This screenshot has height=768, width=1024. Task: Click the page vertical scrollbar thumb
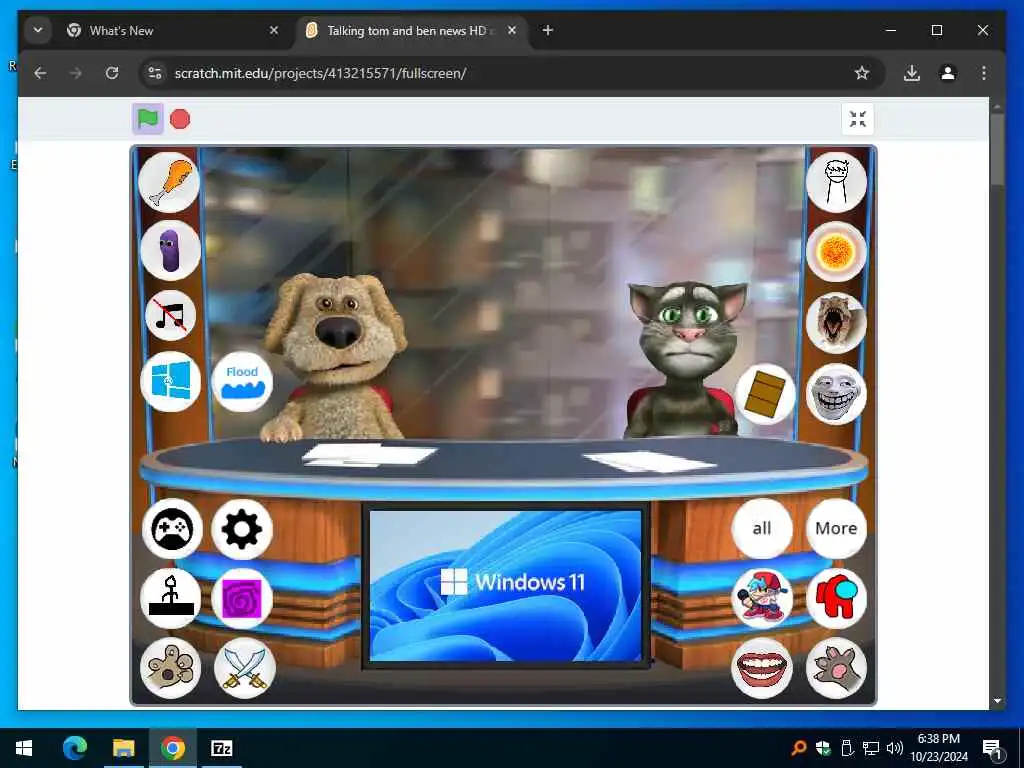pos(997,150)
